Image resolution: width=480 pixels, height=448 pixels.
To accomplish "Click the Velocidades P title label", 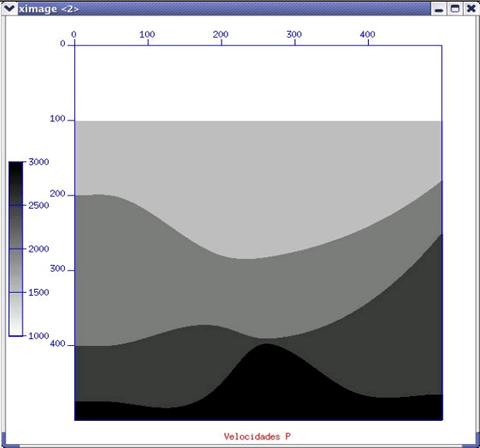I will (x=257, y=437).
